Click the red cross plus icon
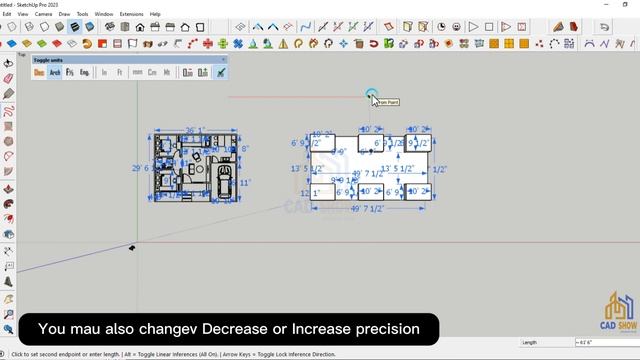 (x=208, y=43)
